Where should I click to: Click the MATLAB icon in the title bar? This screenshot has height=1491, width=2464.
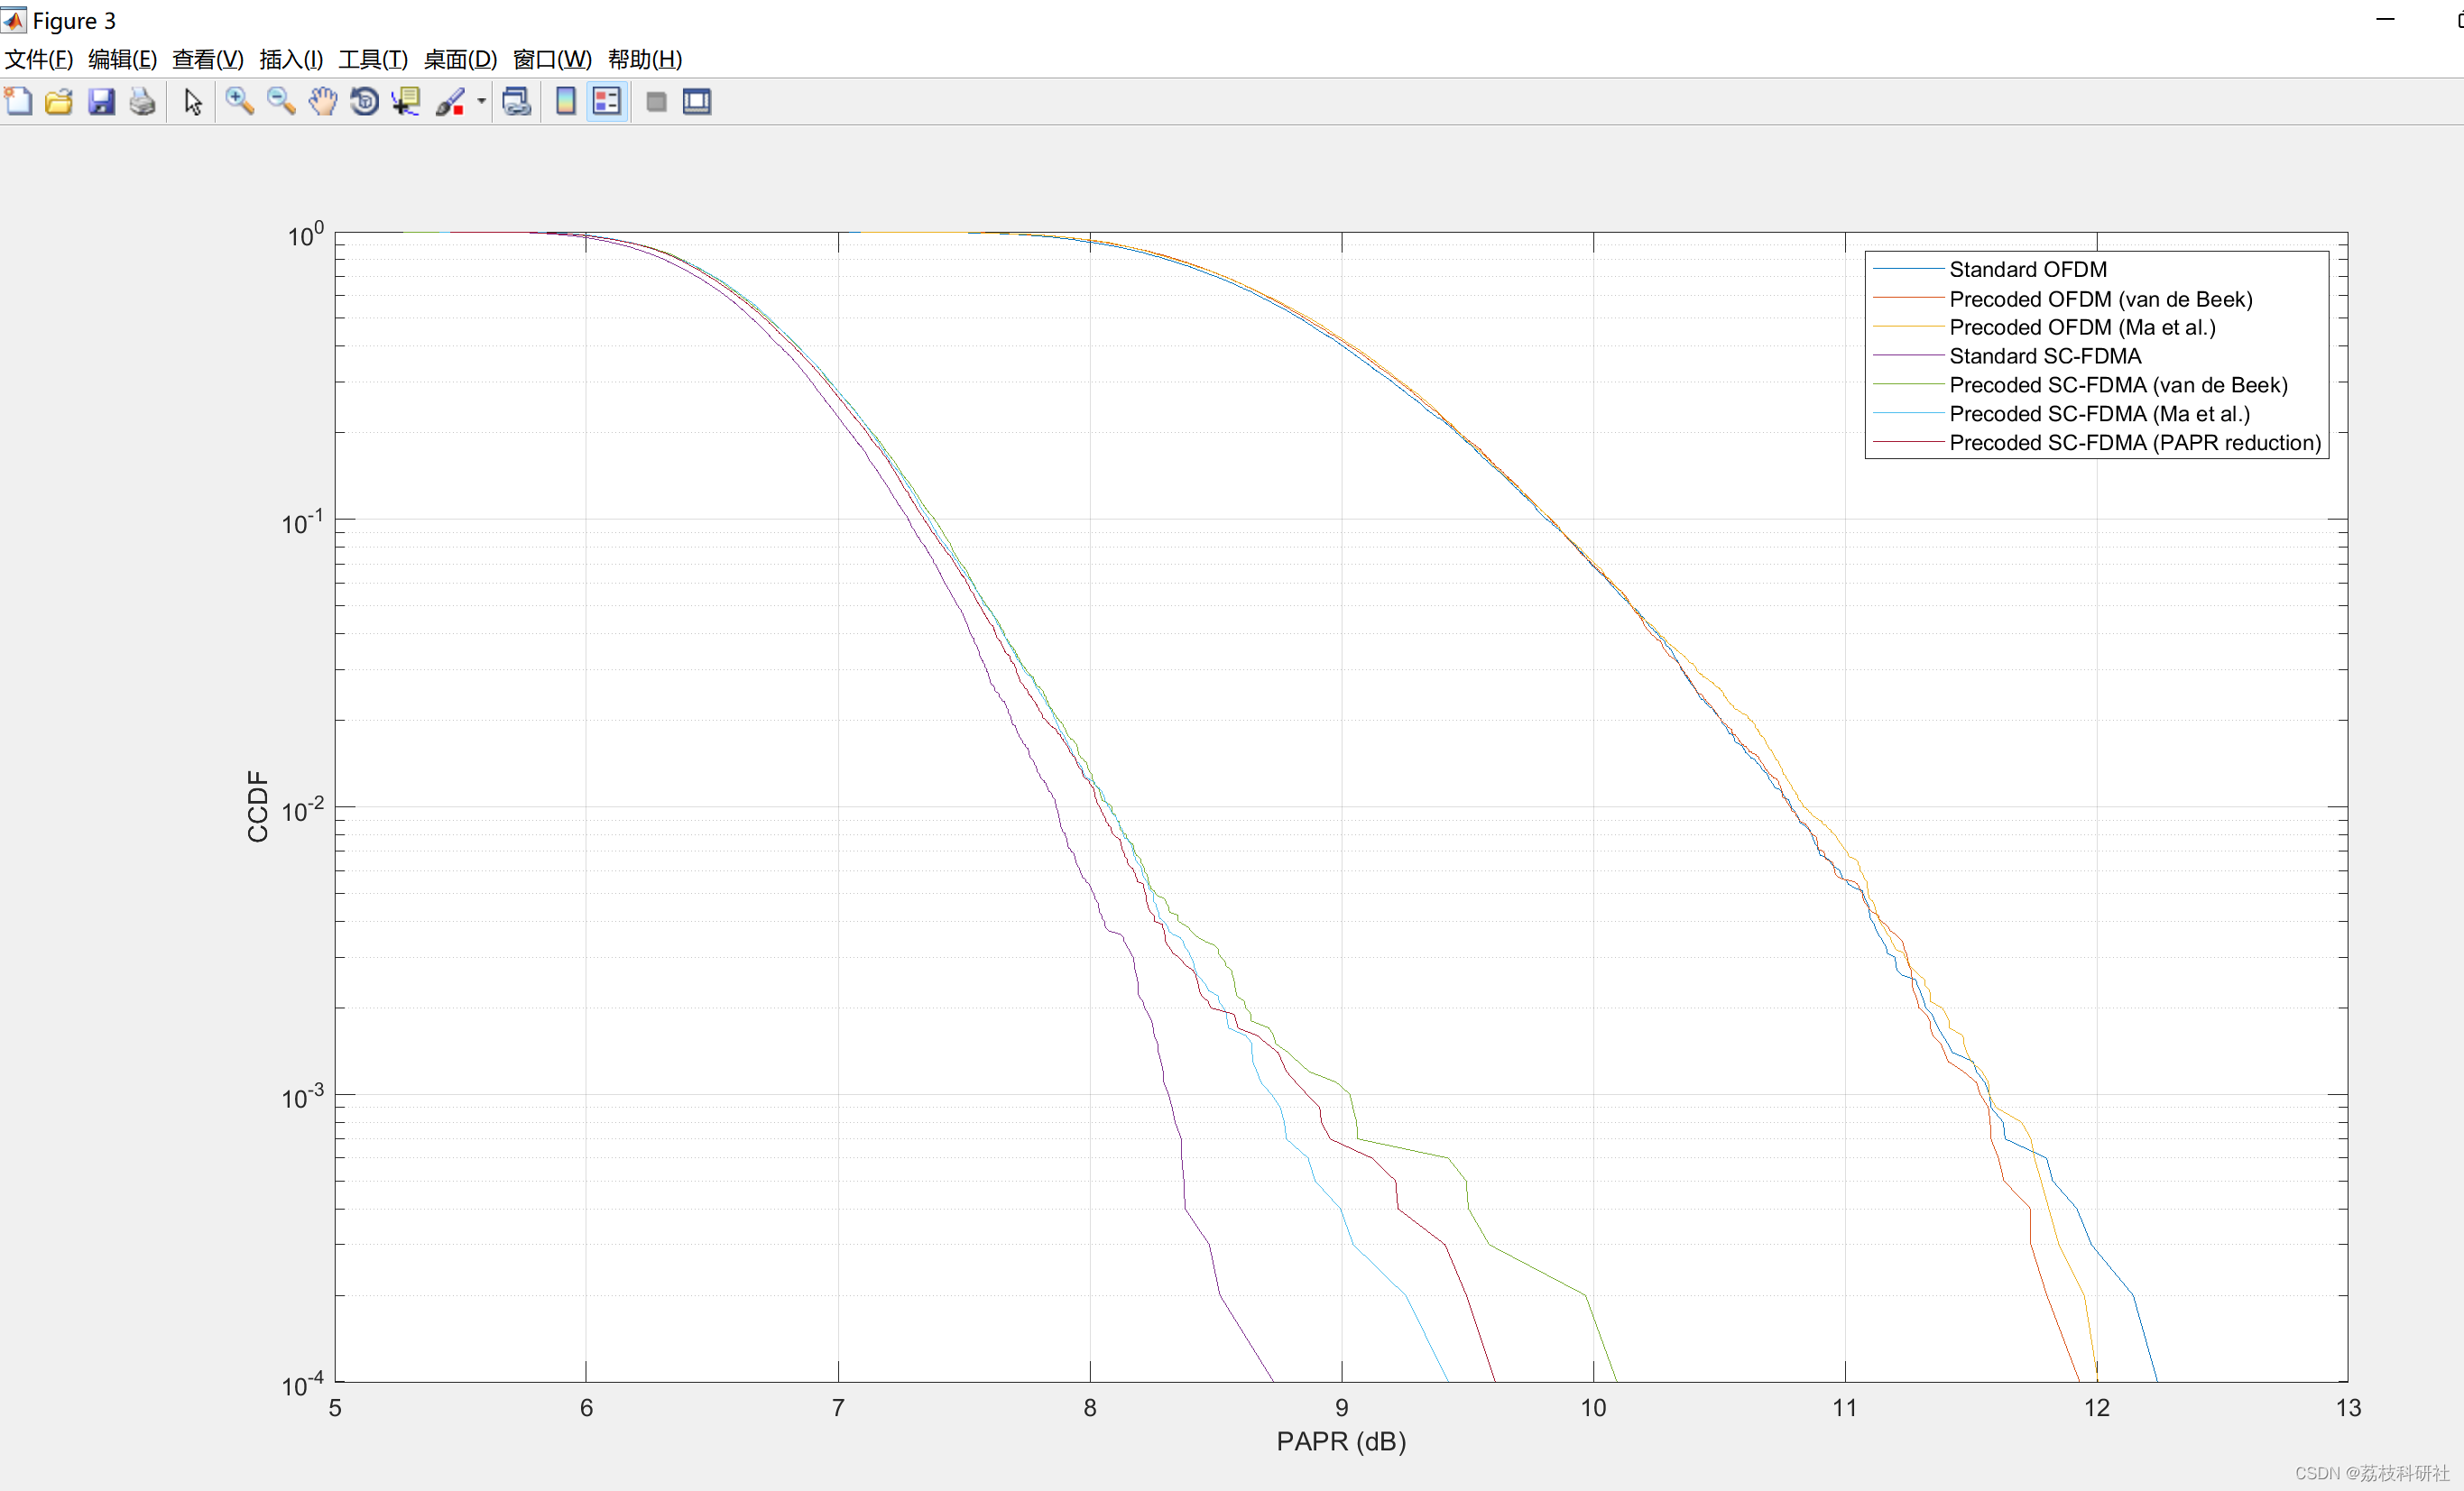[x=14, y=20]
